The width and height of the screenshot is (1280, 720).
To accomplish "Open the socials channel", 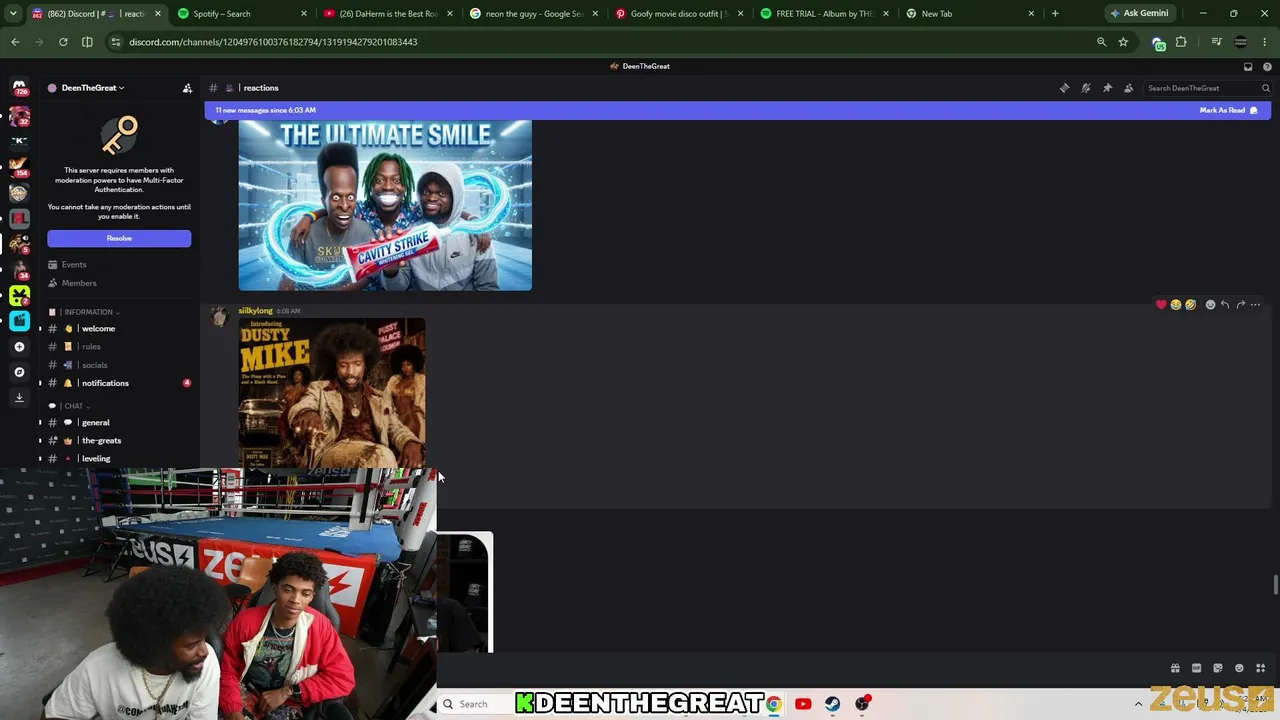I will click(119, 365).
